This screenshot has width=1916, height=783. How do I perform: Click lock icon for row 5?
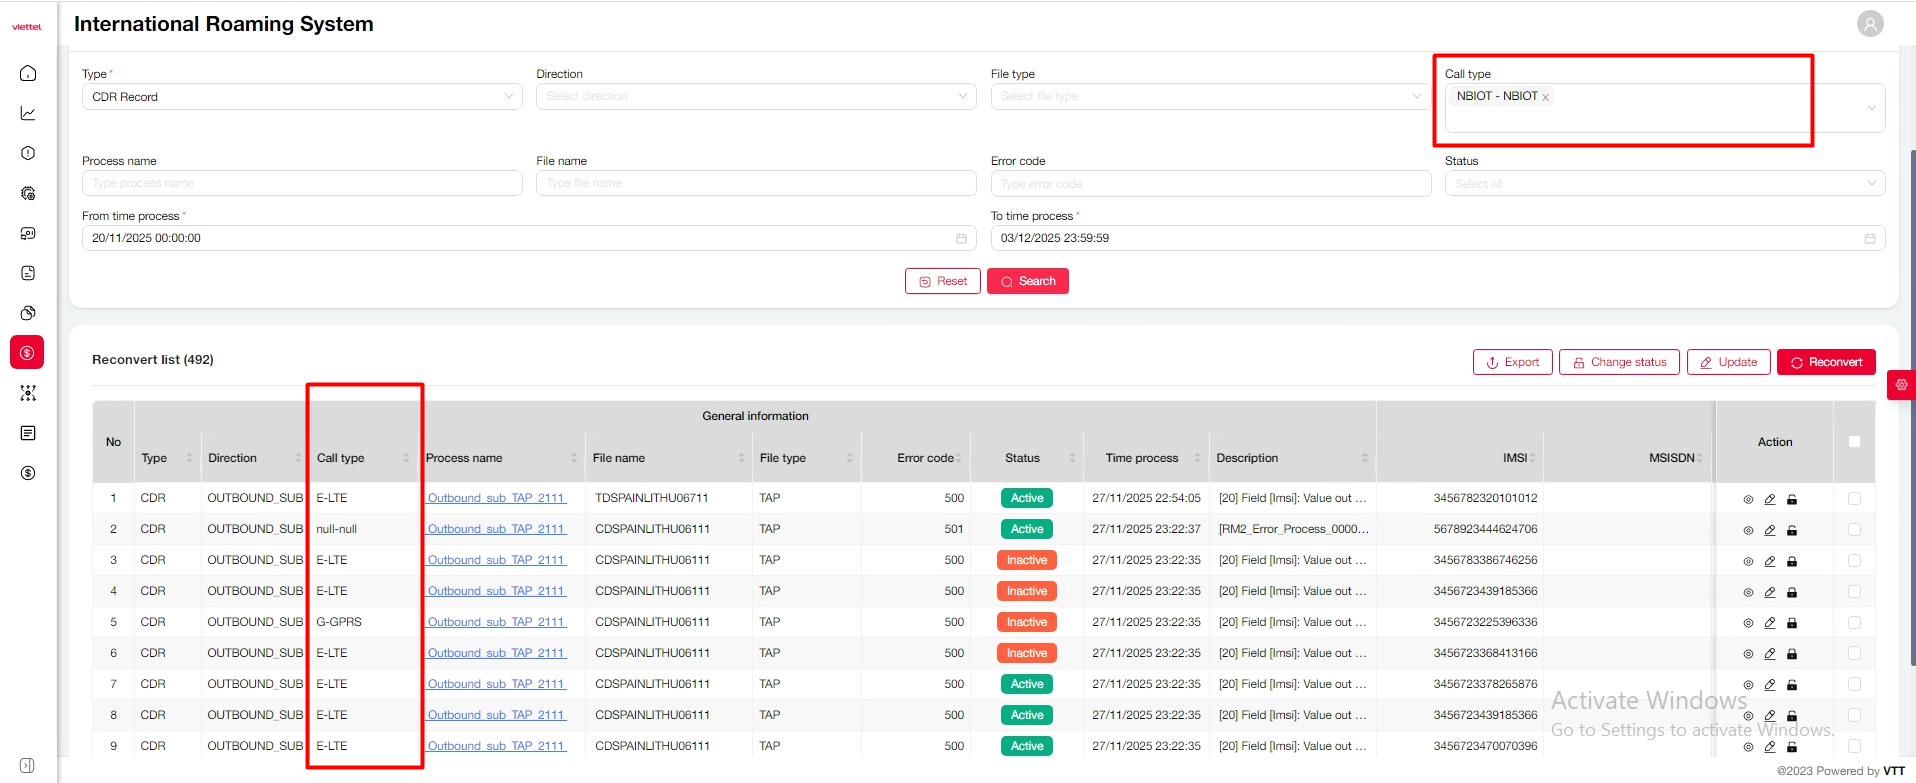pos(1792,623)
